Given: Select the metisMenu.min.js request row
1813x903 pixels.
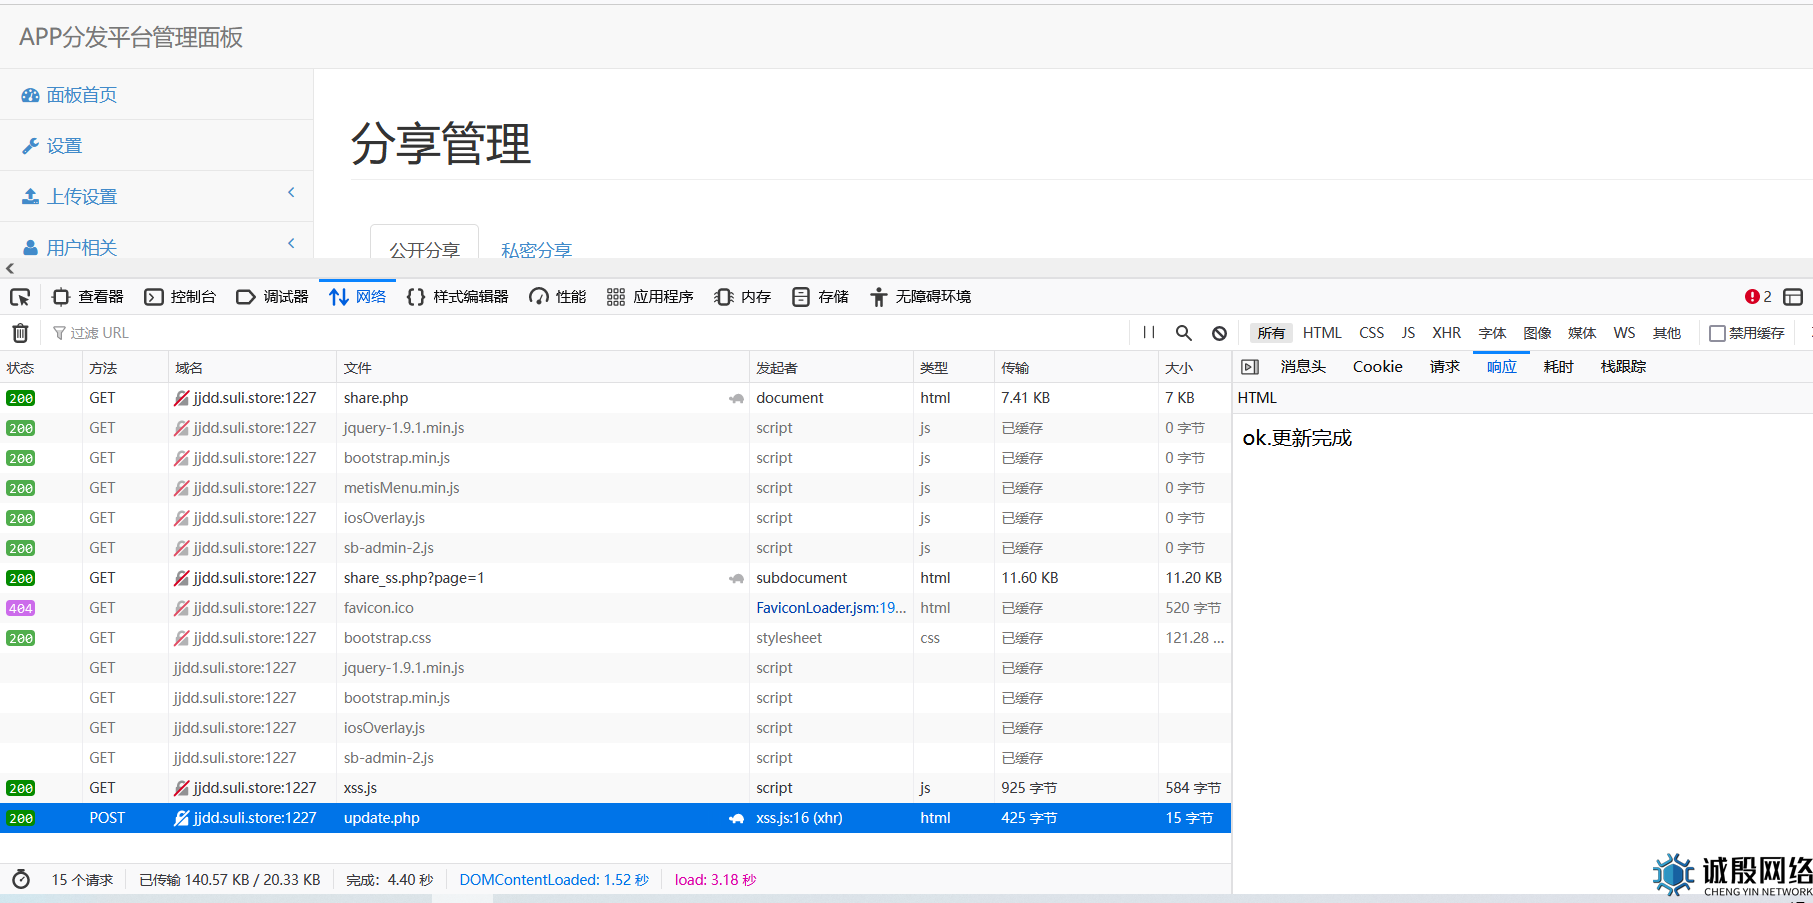Looking at the screenshot, I should pyautogui.click(x=615, y=488).
